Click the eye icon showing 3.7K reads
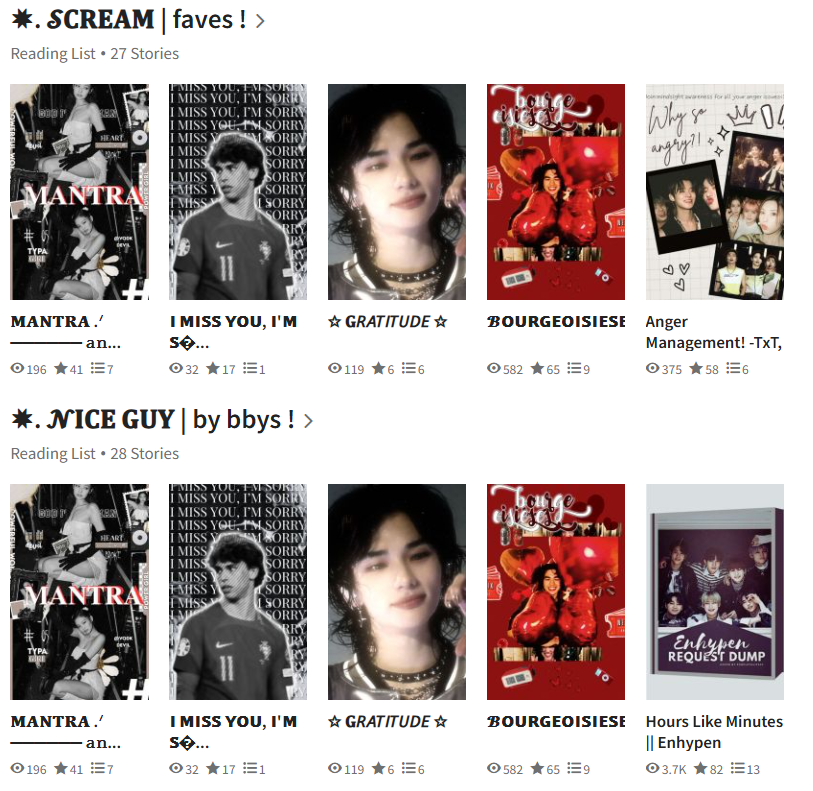813x791 pixels. click(x=652, y=768)
